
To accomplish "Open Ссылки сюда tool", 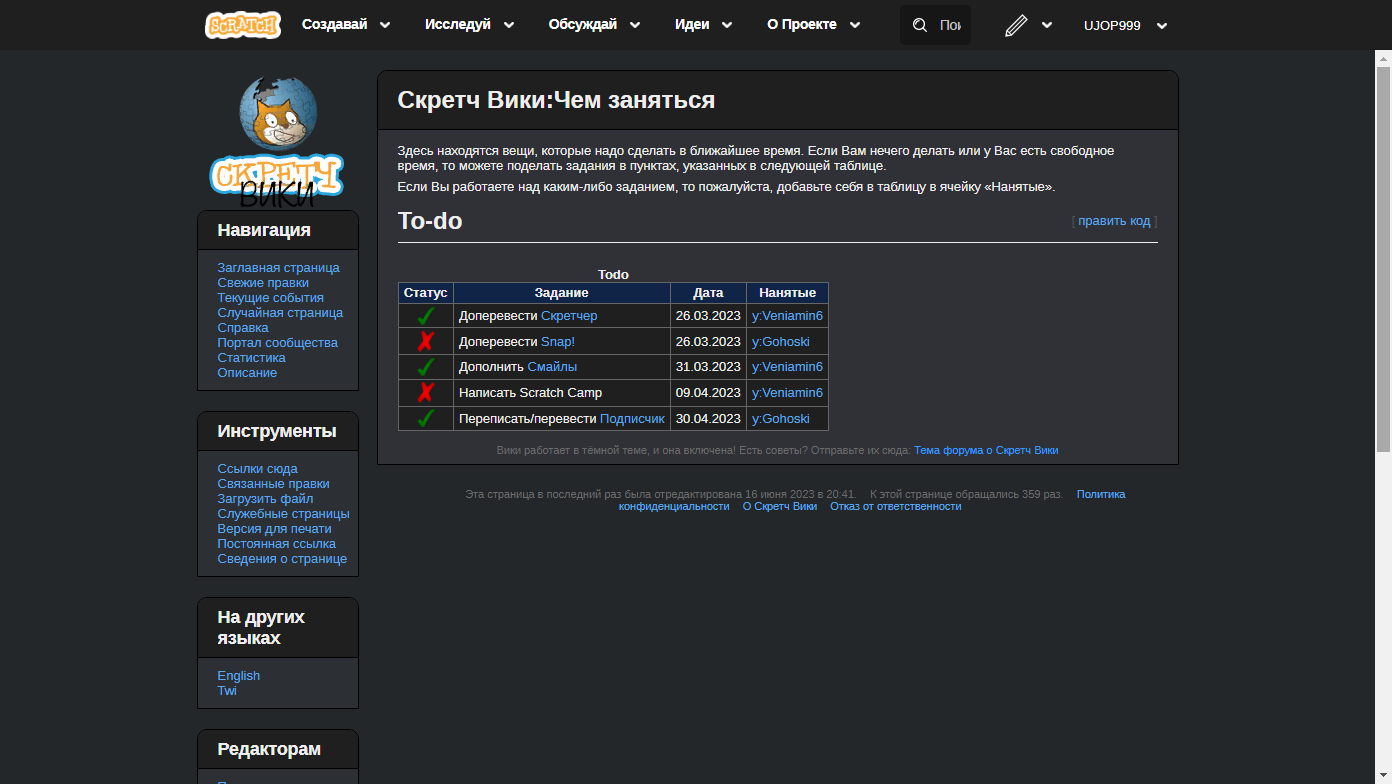I will (257, 469).
